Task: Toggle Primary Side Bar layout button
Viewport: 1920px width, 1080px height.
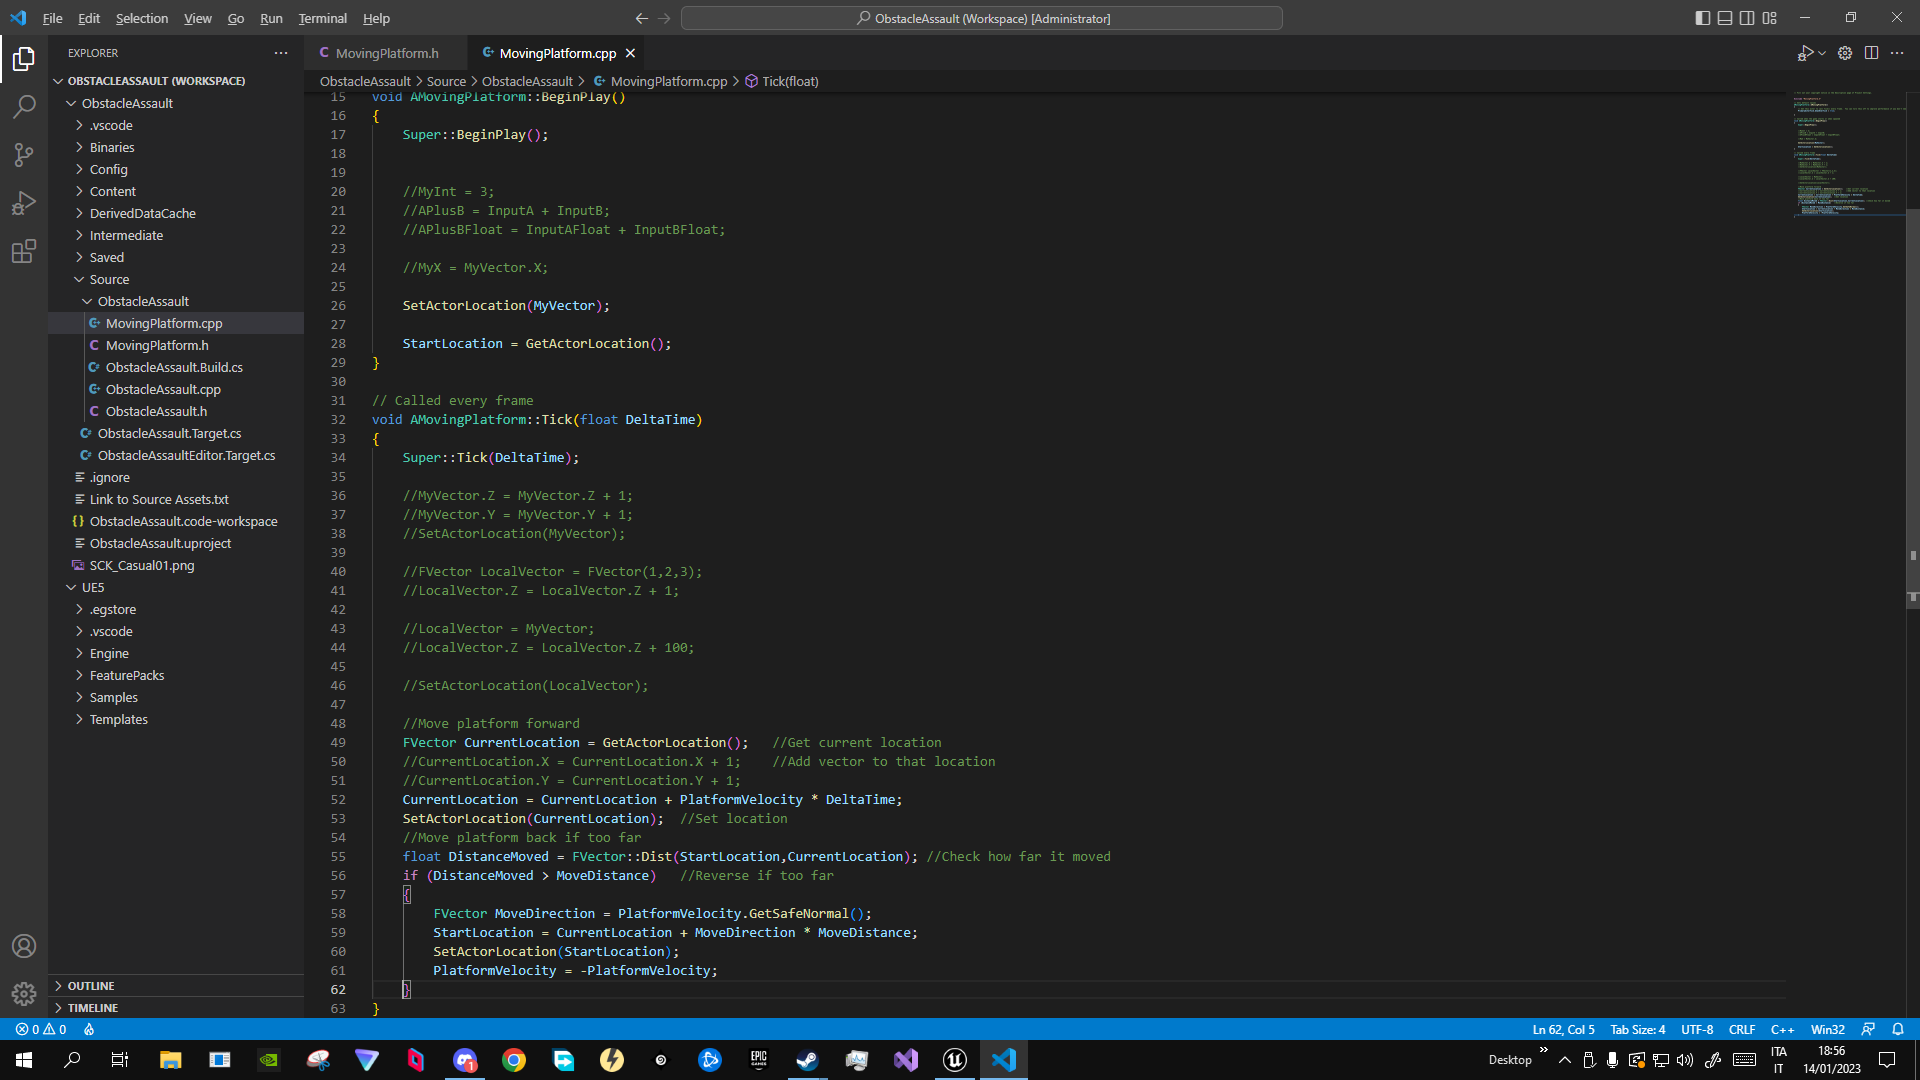Action: [1703, 18]
